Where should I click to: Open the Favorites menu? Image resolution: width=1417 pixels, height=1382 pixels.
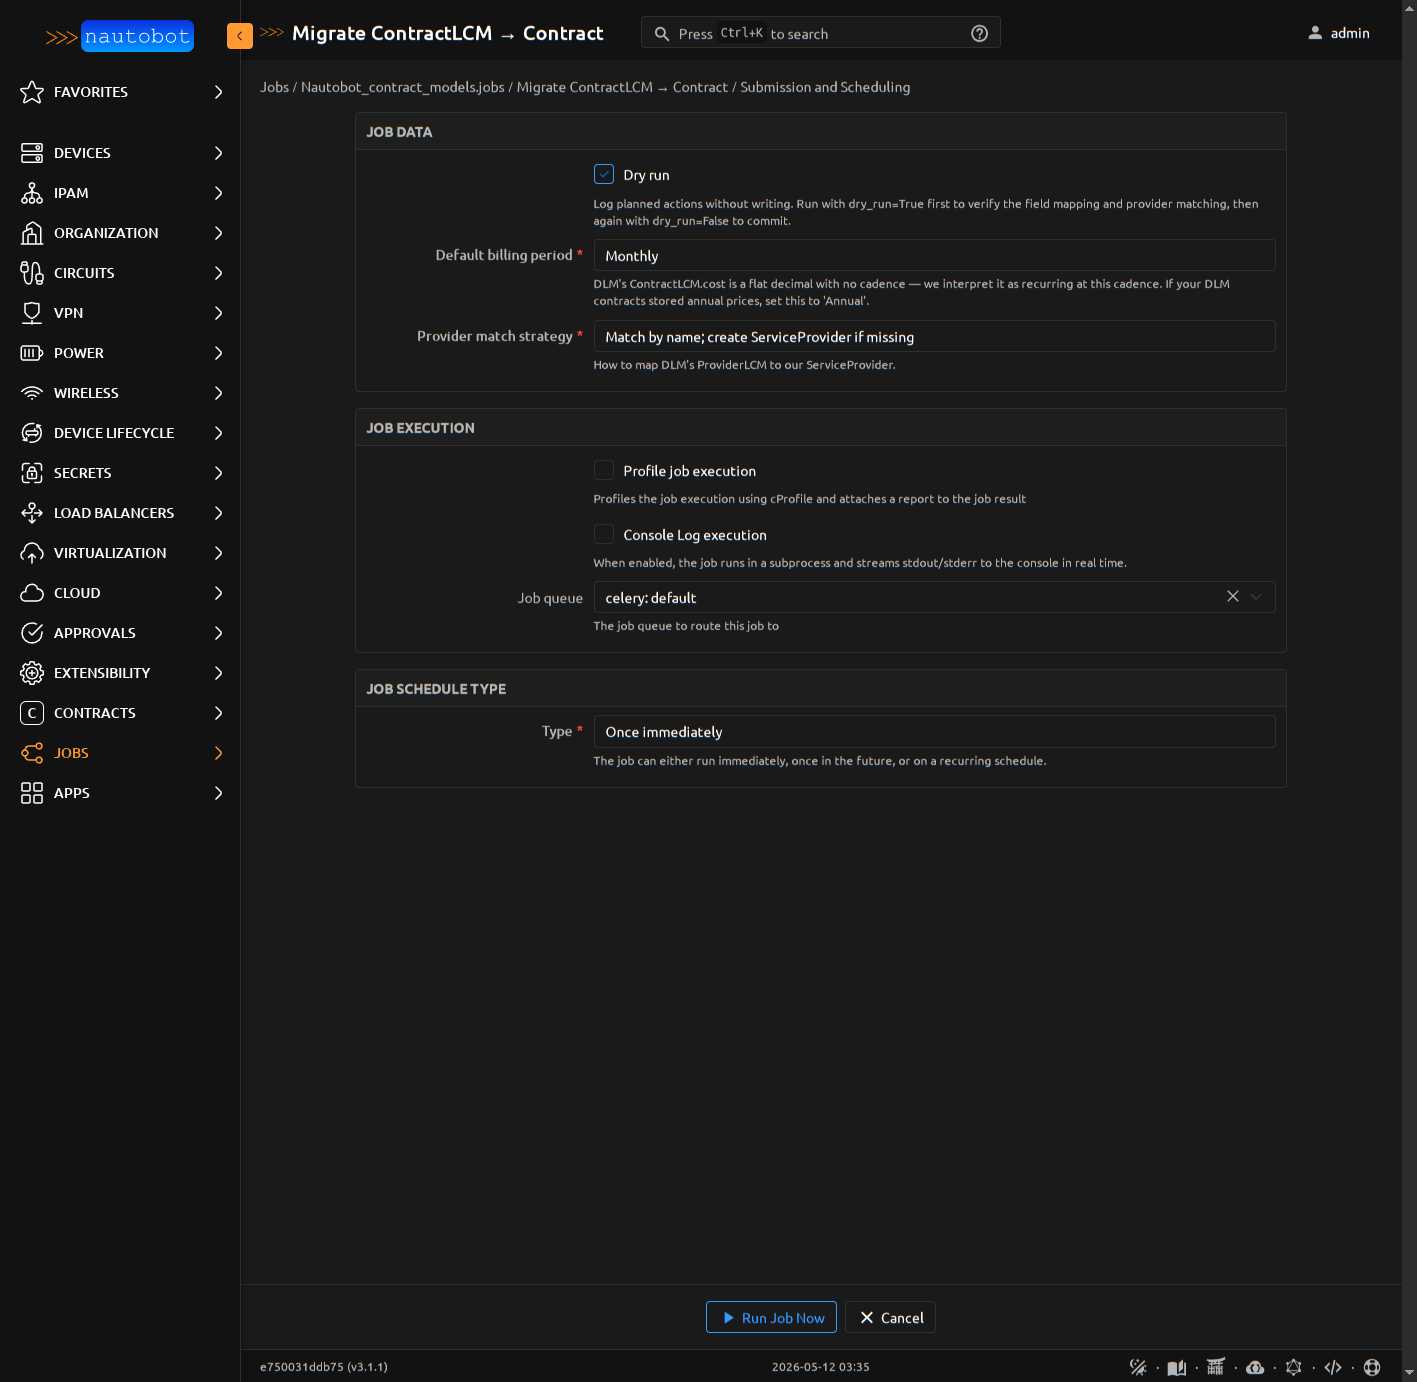(120, 92)
